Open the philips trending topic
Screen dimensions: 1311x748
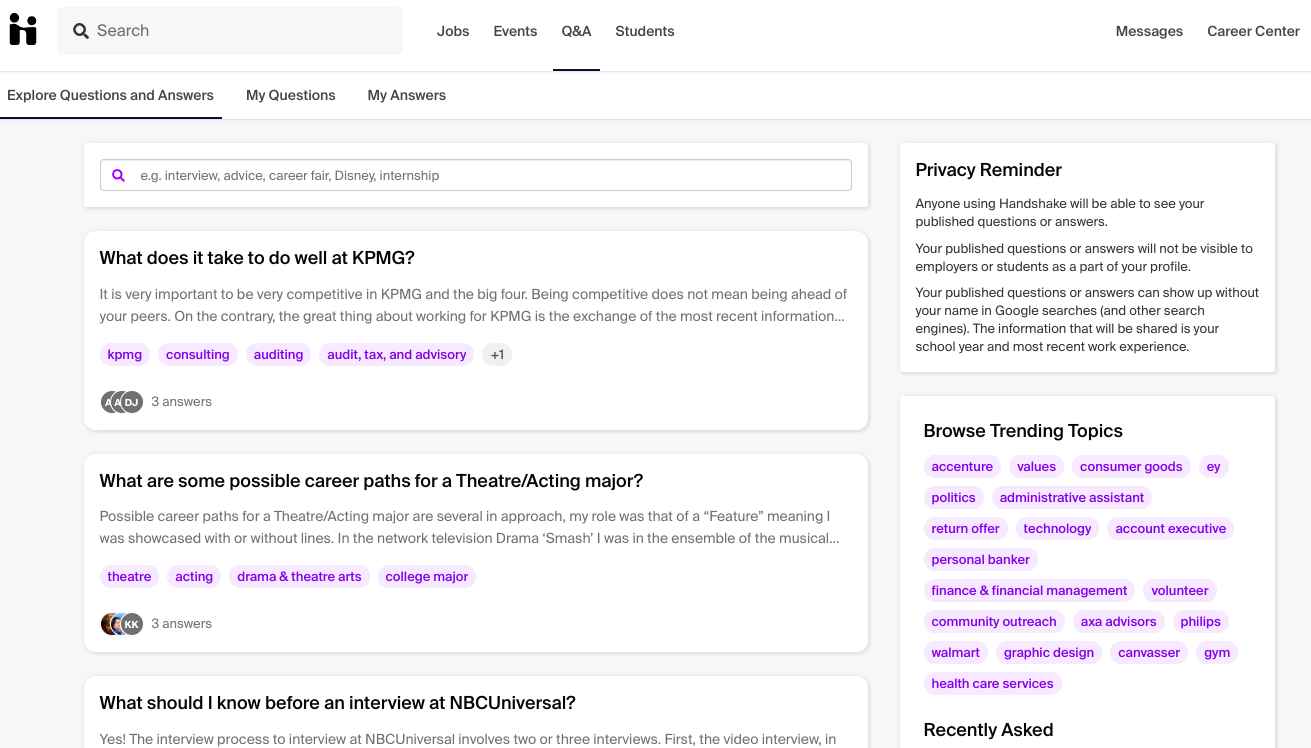pos(1200,621)
